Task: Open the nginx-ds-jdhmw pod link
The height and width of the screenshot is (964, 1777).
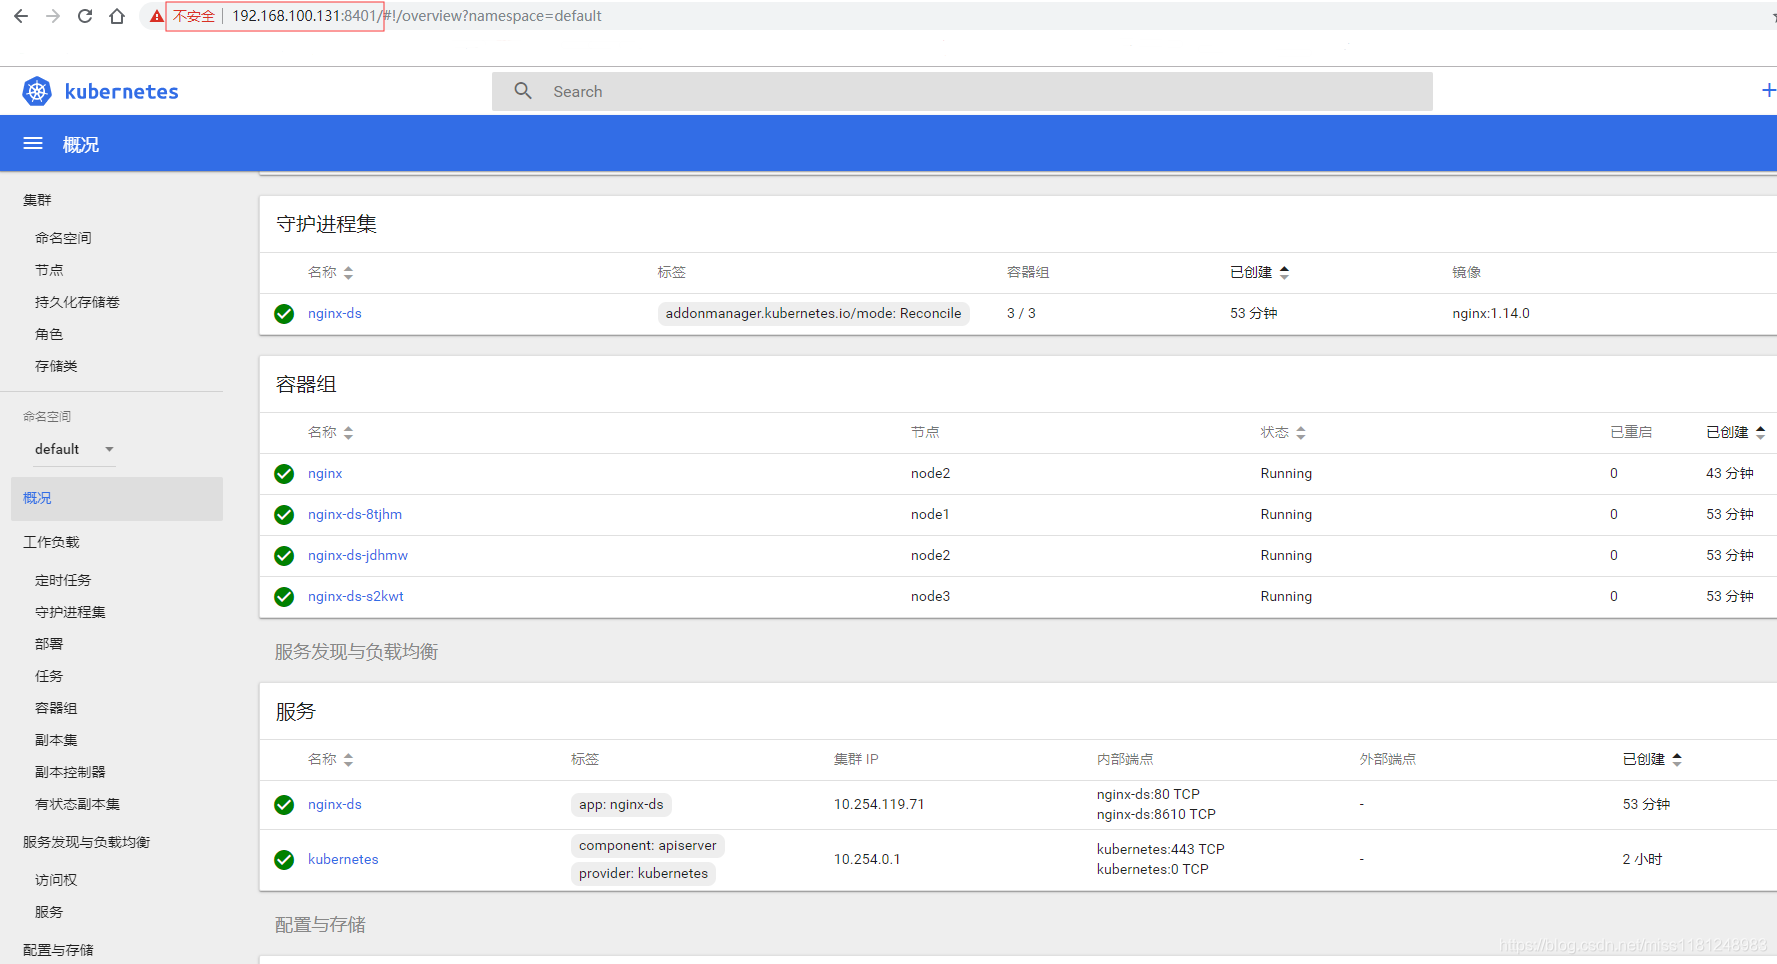Action: tap(358, 555)
